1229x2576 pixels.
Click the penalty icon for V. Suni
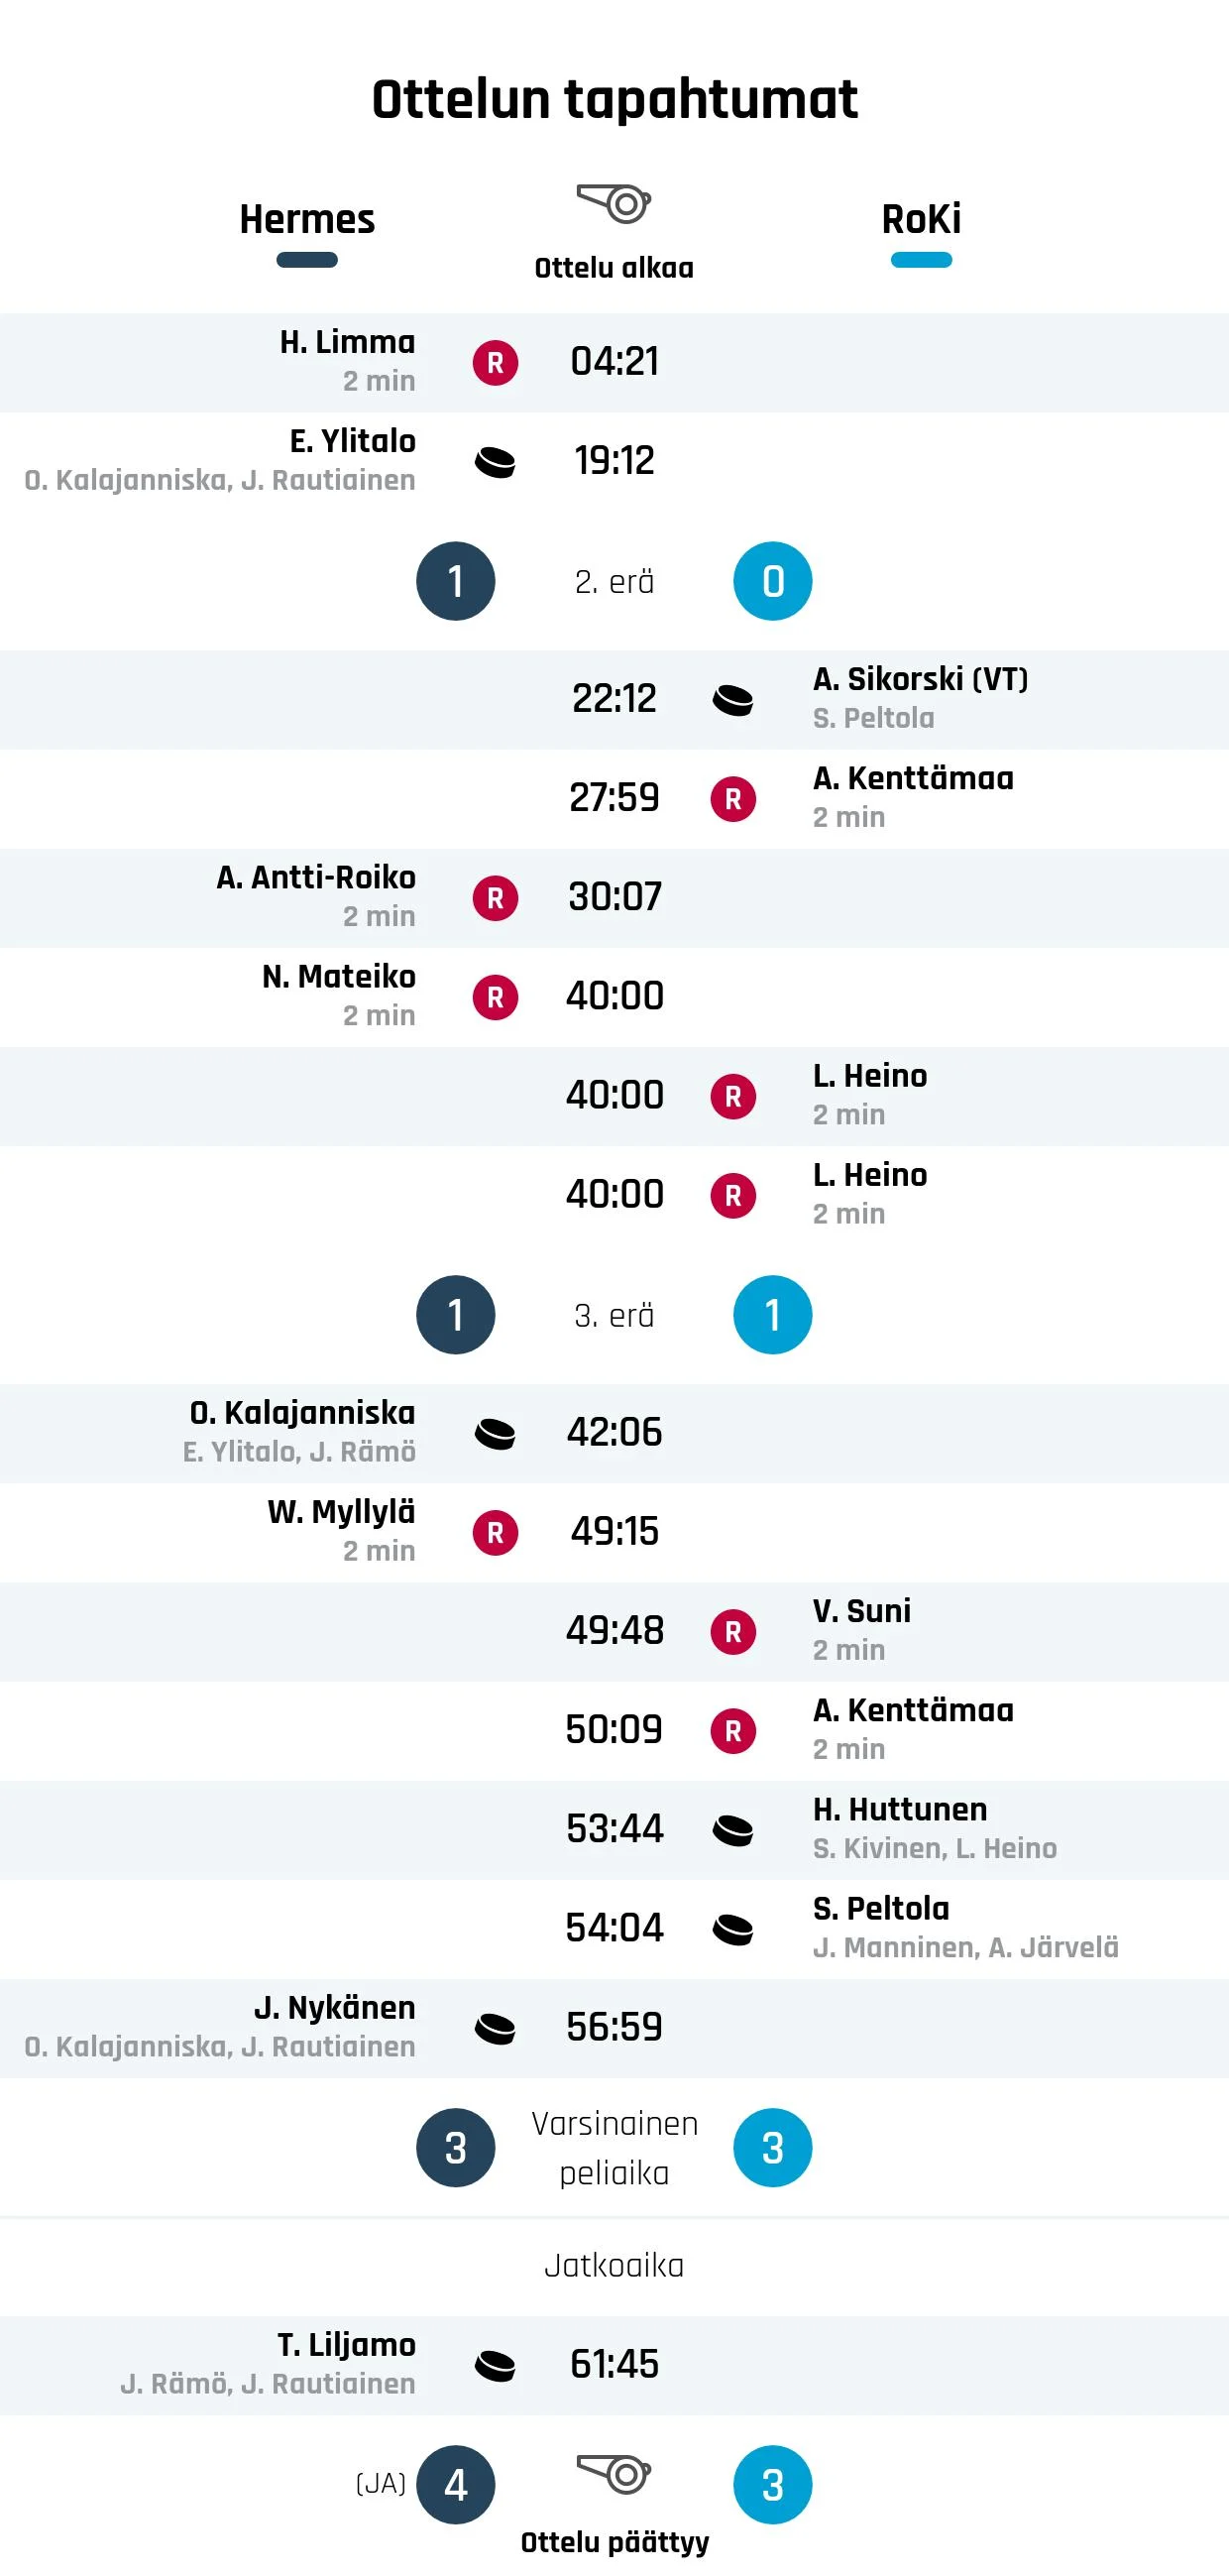(733, 1631)
